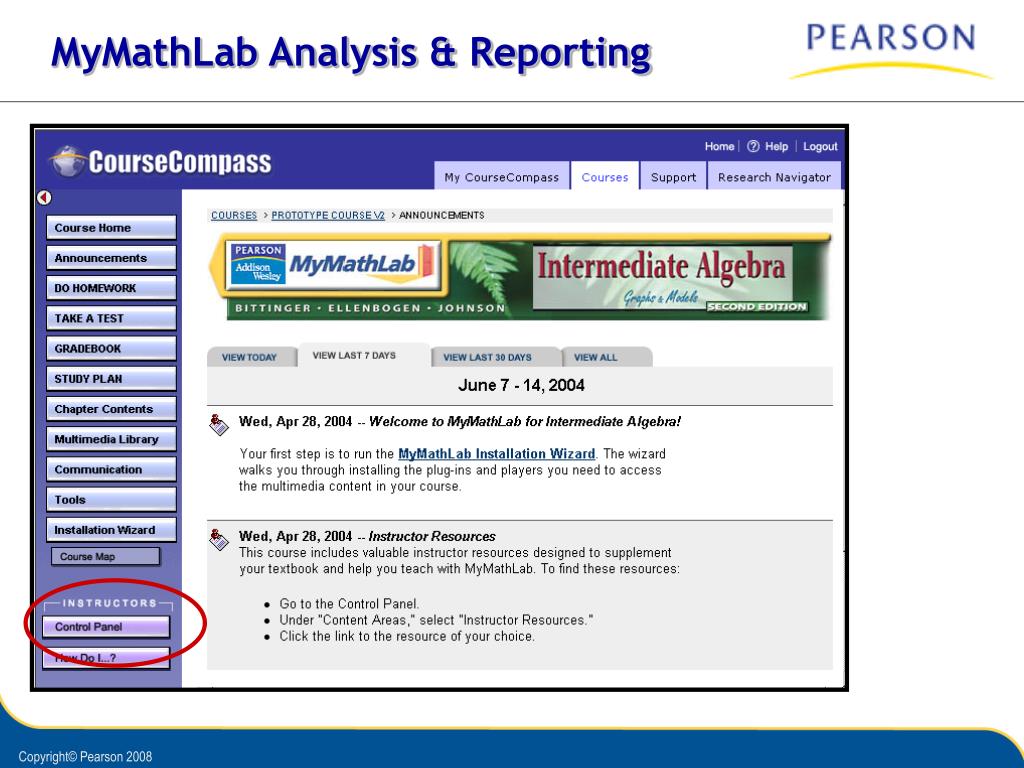Collapse the sidebar with the red arrow icon

point(44,197)
